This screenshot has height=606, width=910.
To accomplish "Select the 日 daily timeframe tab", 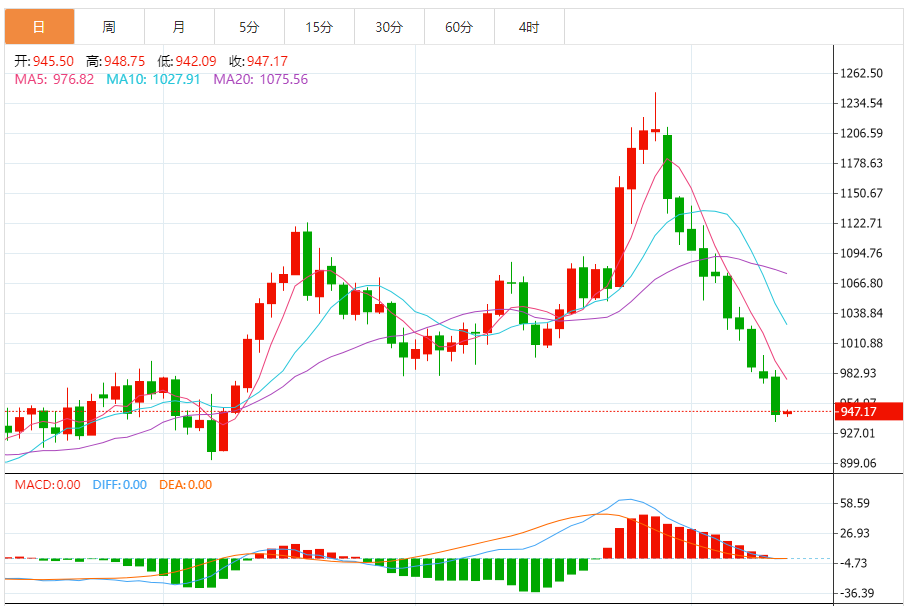I will (39, 27).
